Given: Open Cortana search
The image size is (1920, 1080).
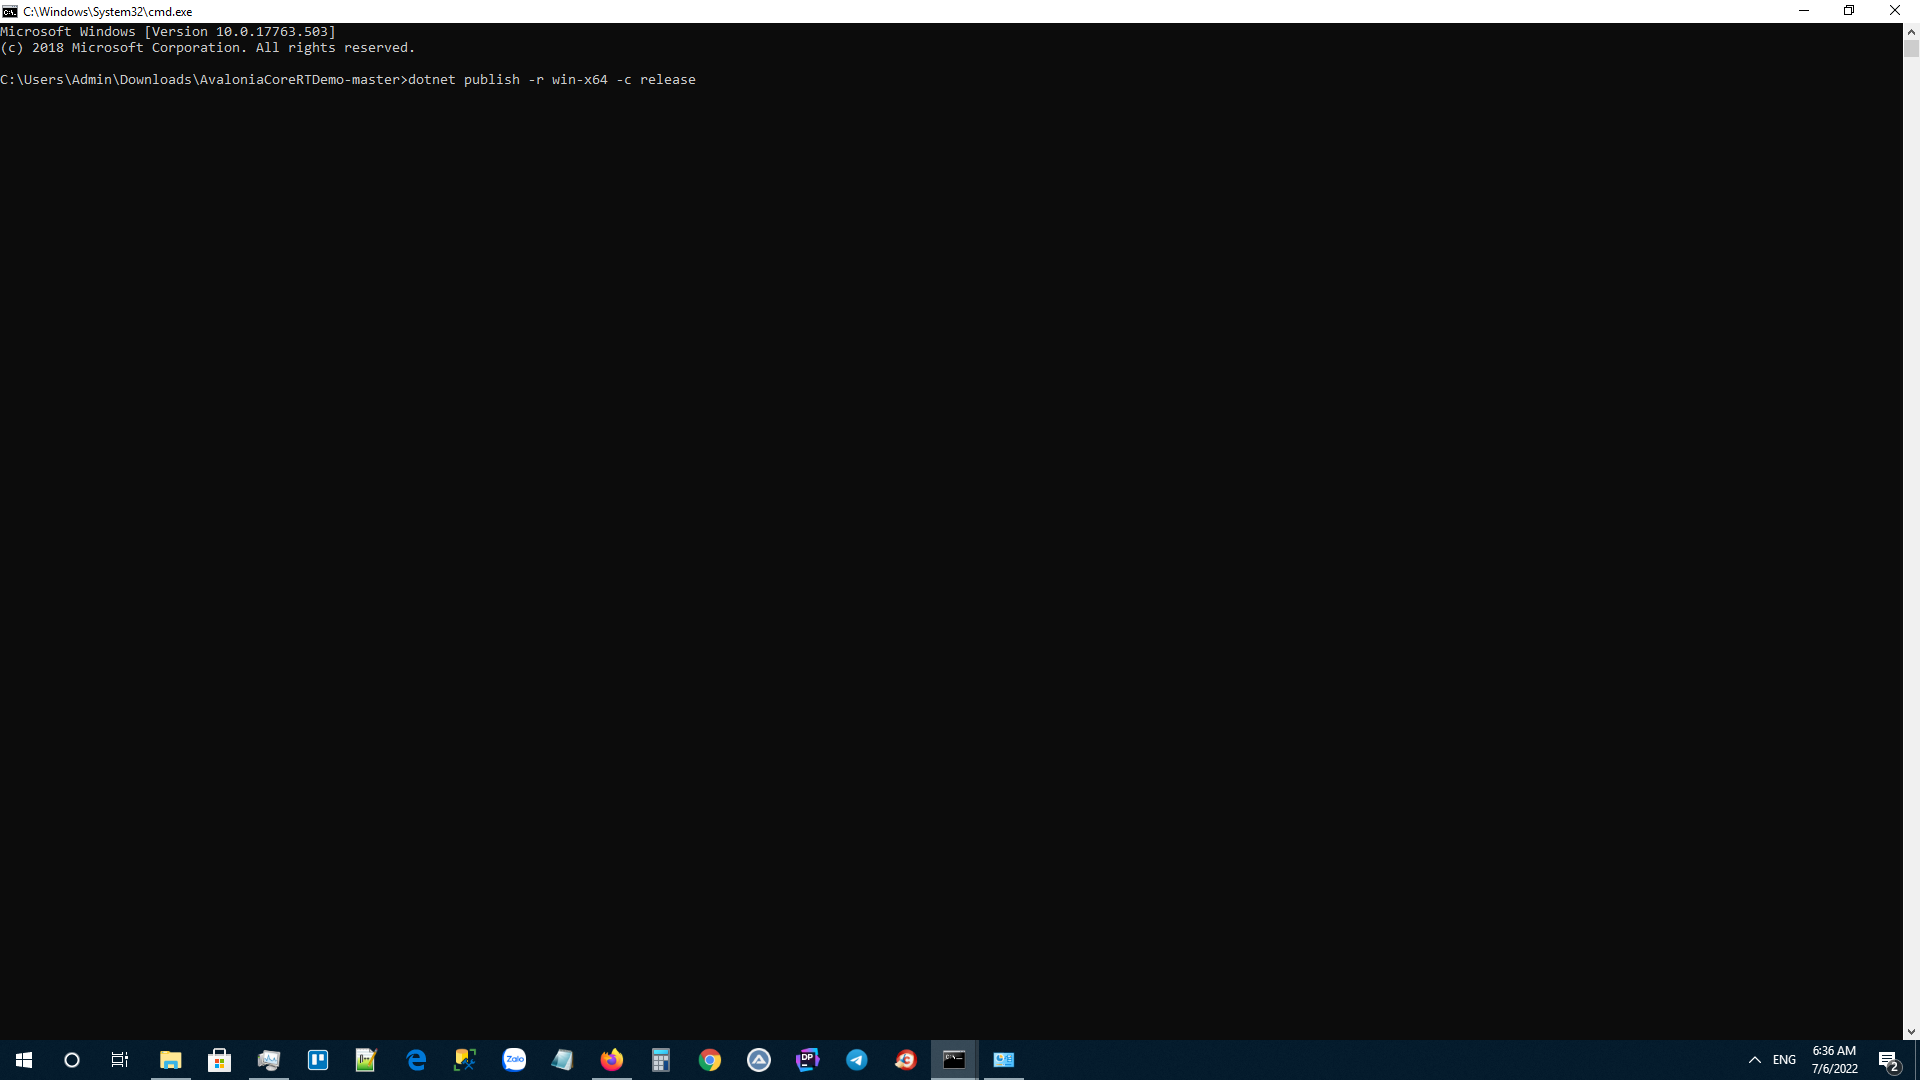Looking at the screenshot, I should tap(70, 1060).
